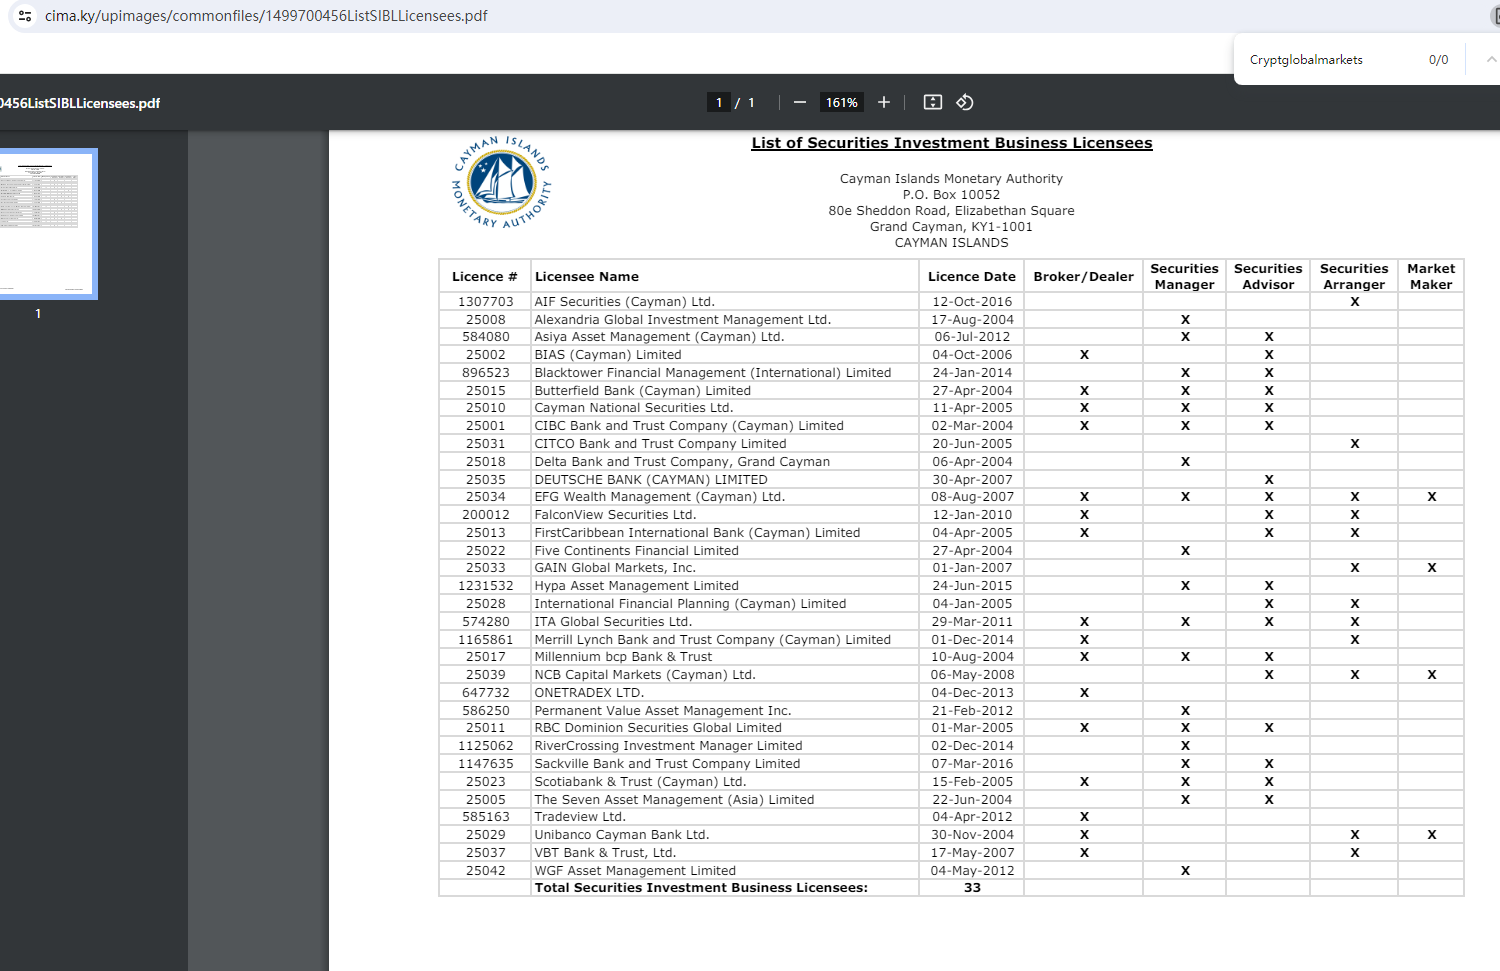Zoom out the PDF with minus button
This screenshot has height=971, width=1500.
click(799, 102)
